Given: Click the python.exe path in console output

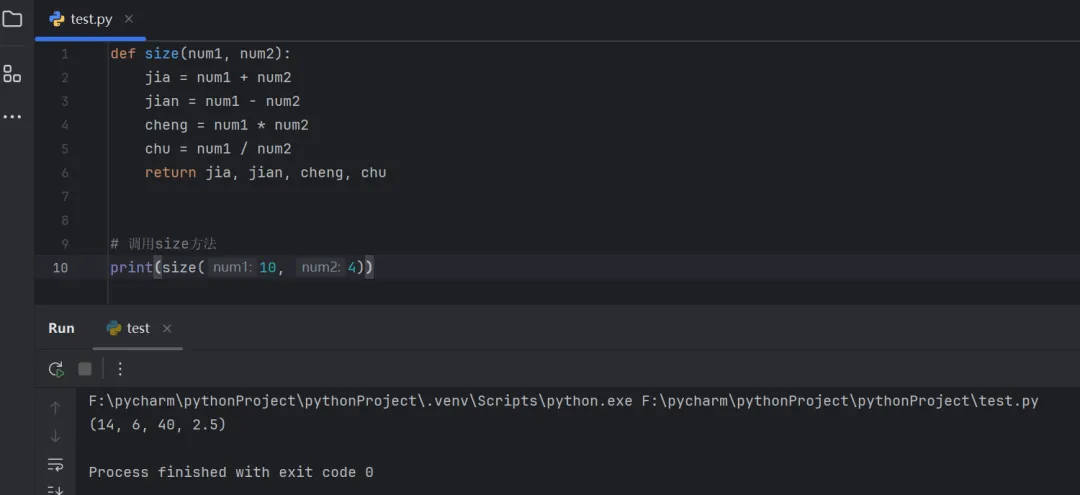Looking at the screenshot, I should [x=360, y=401].
